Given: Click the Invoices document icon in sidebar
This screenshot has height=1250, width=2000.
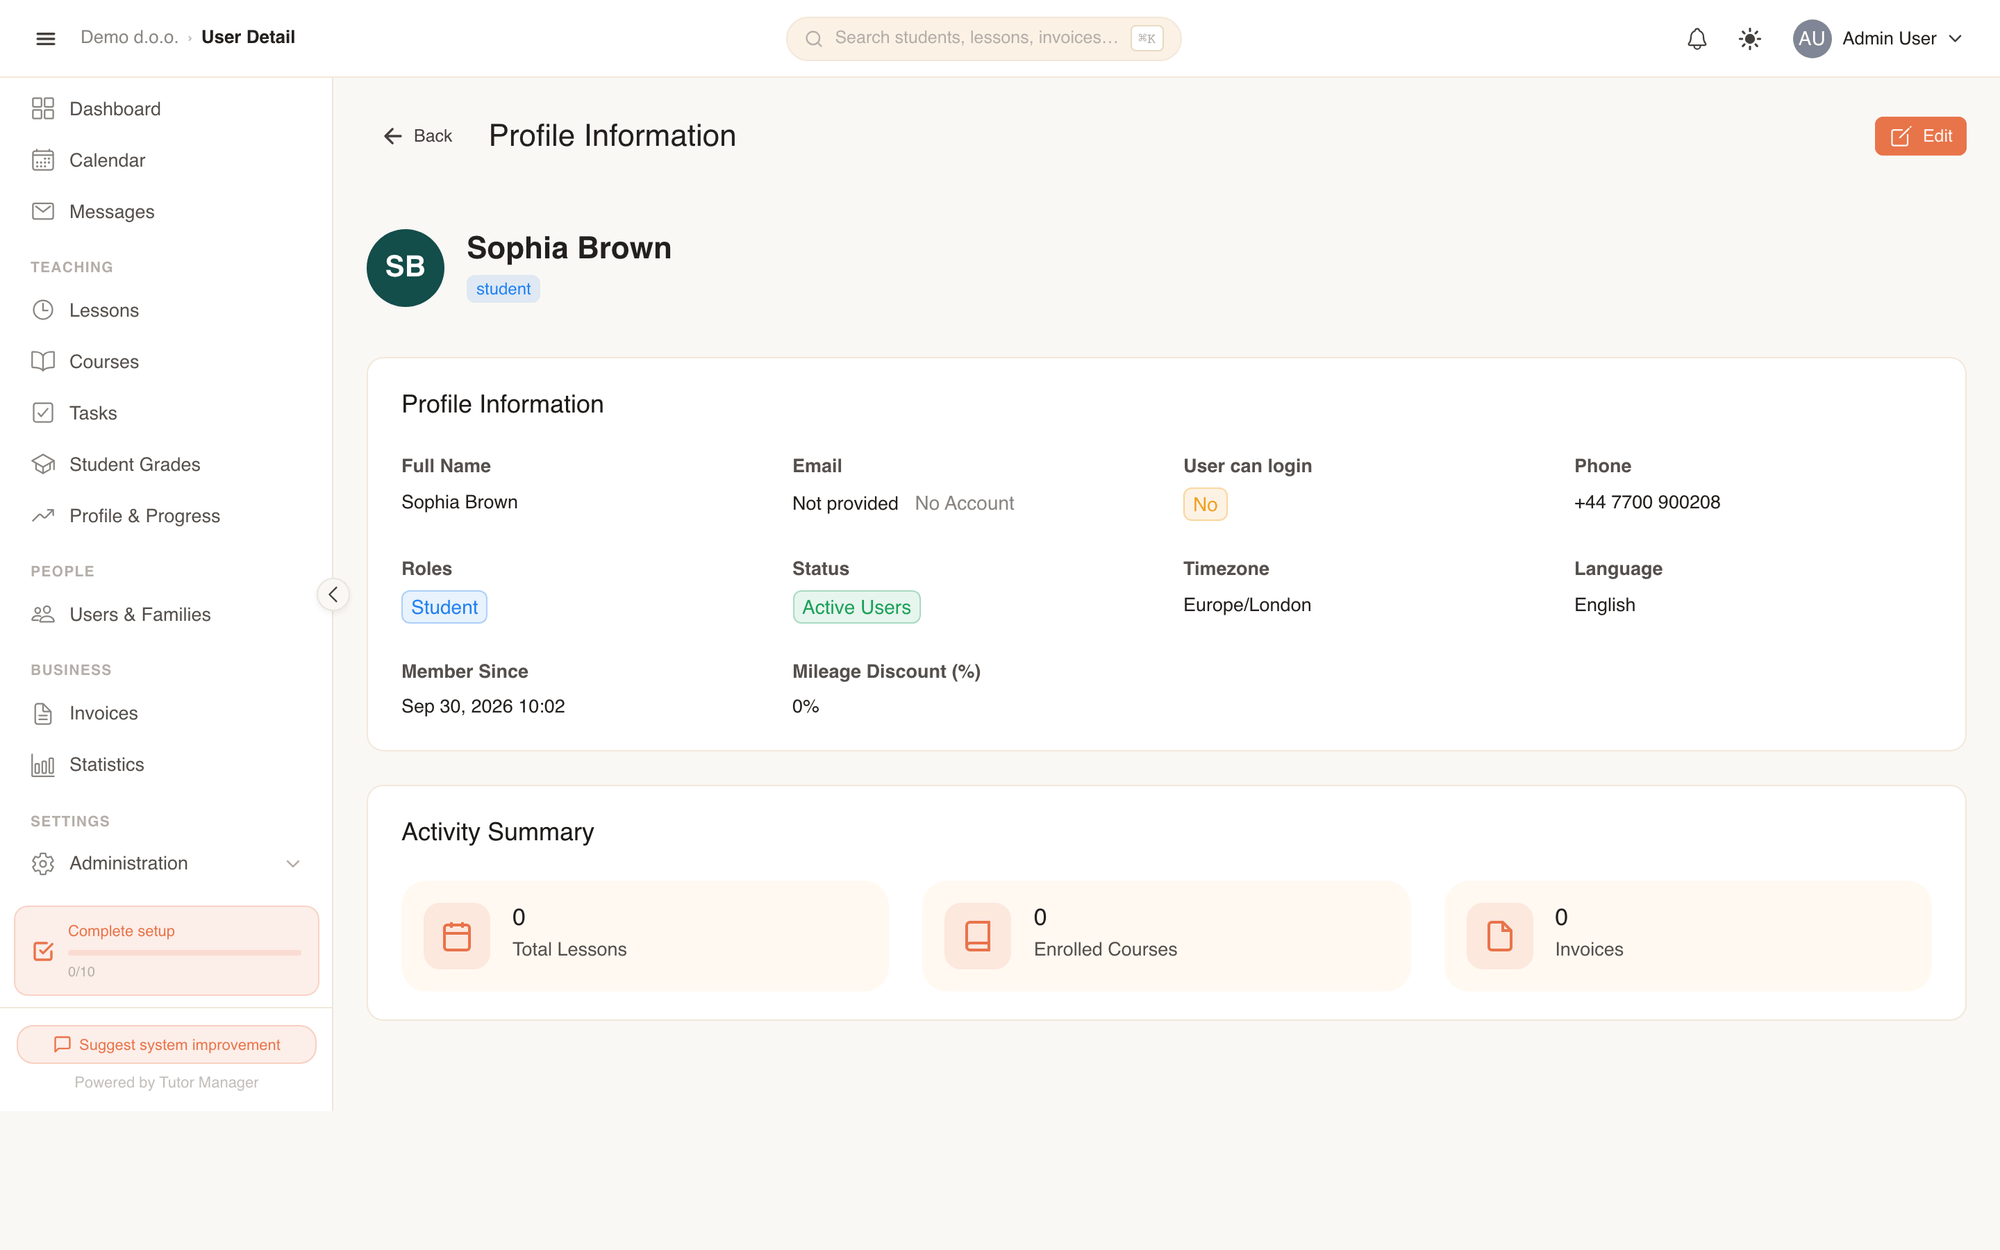Looking at the screenshot, I should tap(43, 713).
